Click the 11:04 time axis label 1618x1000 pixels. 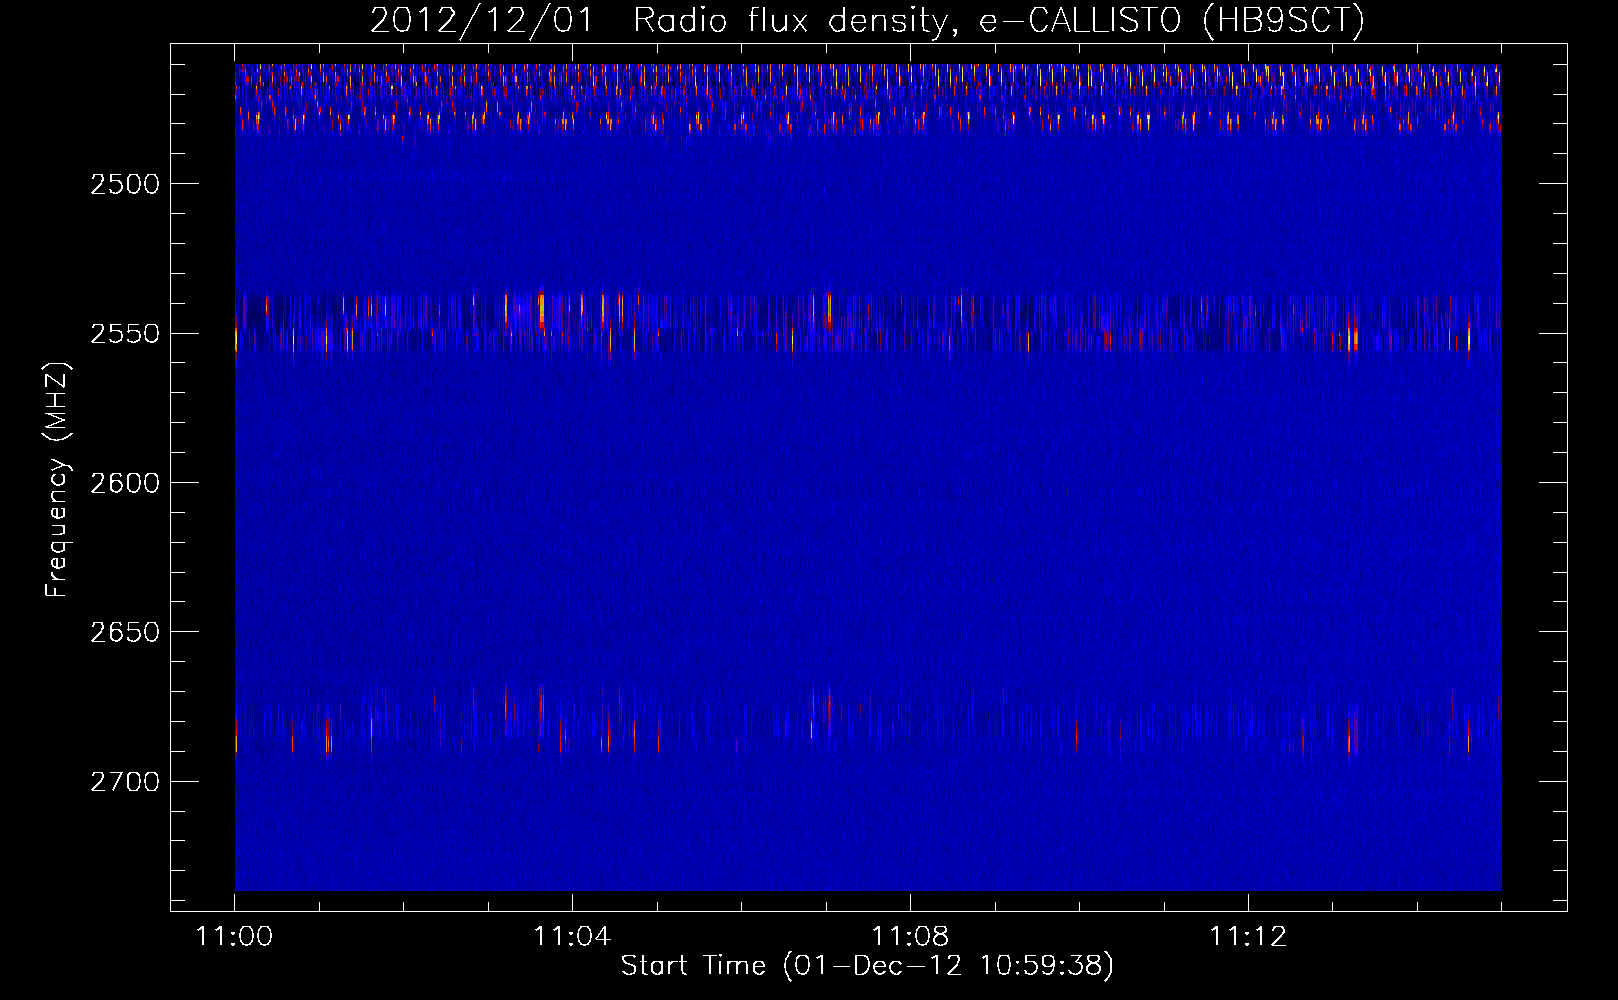point(572,937)
